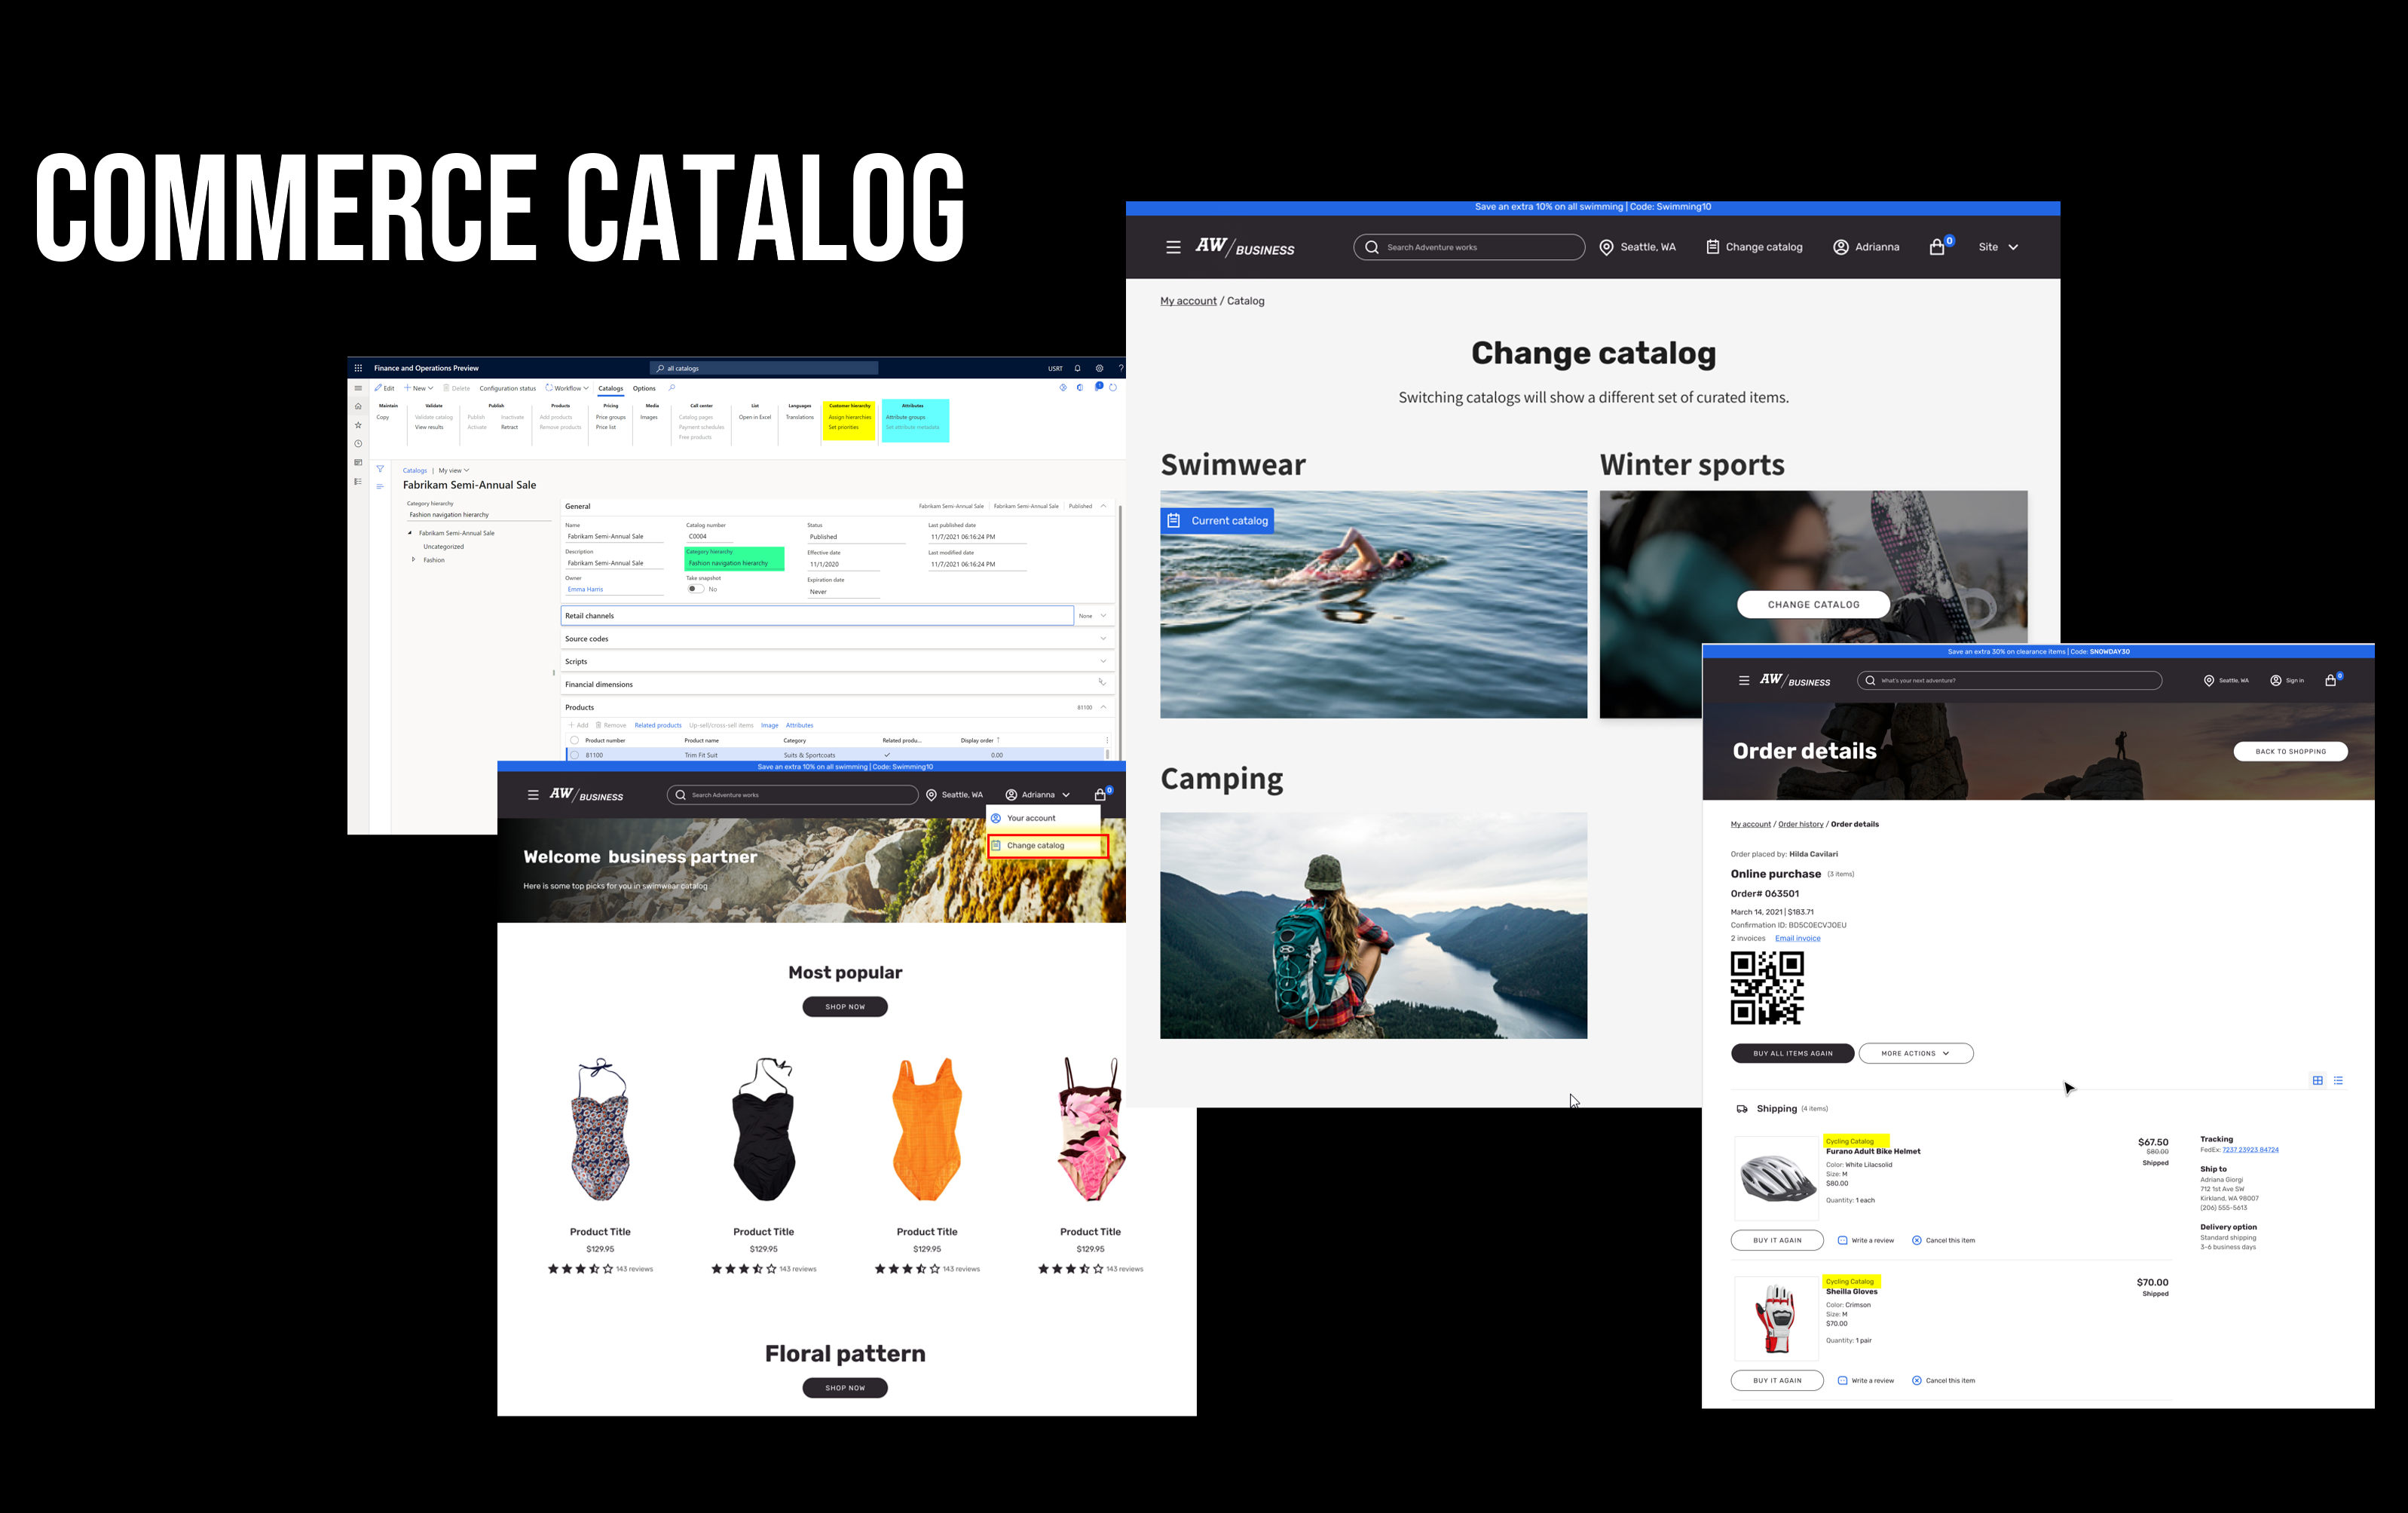Click CHANGE CATALOG button on Winter sports
Screen dimensions: 2408x1513
(1812, 605)
